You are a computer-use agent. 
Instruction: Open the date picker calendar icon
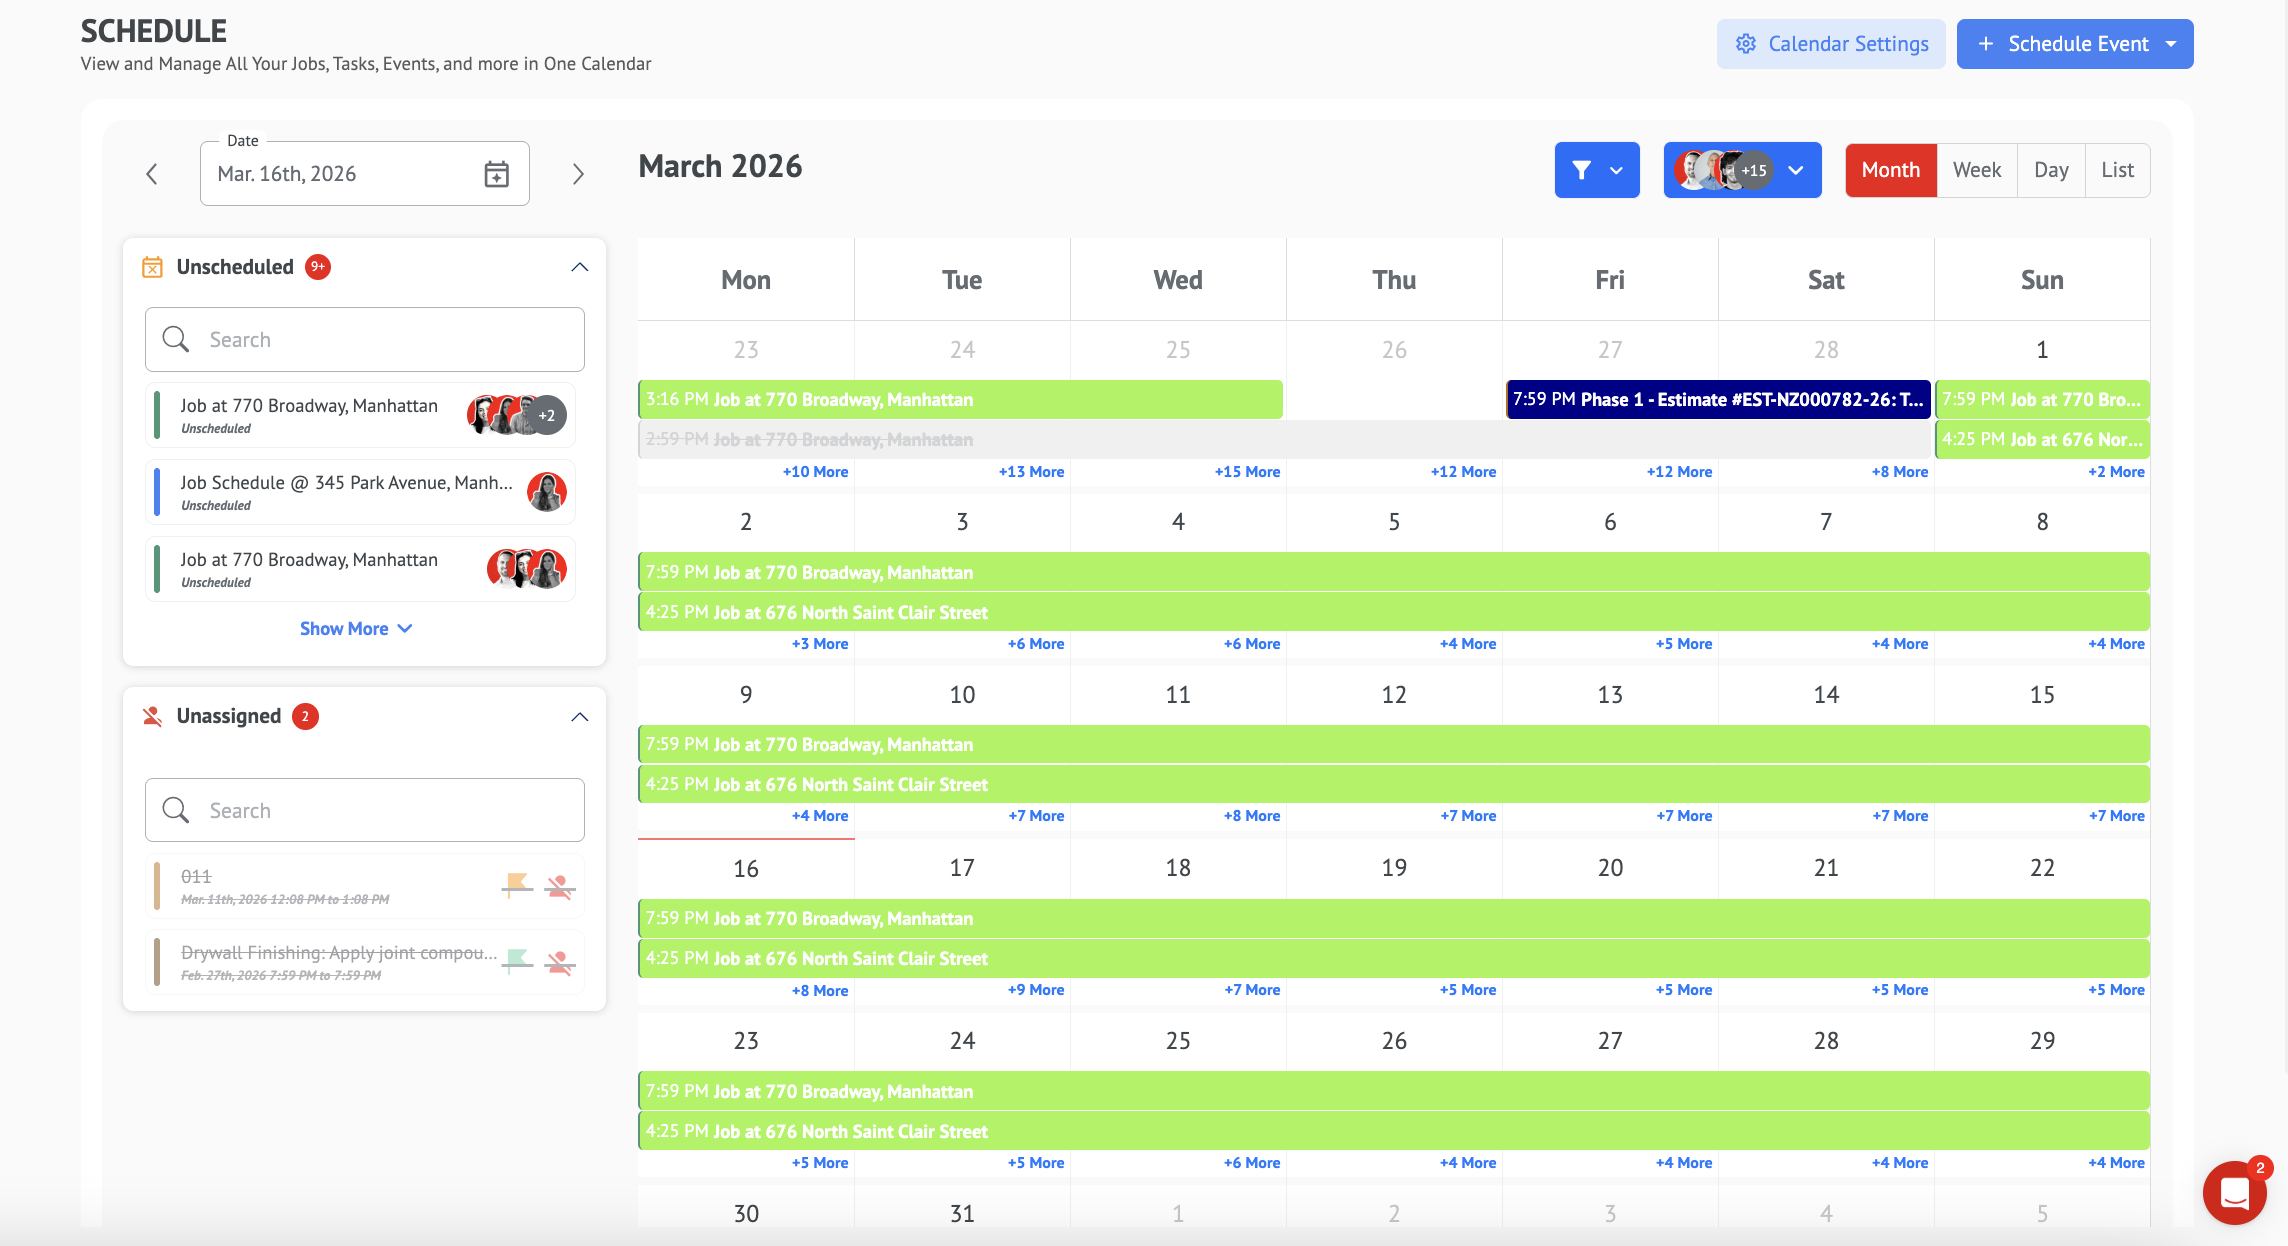click(x=496, y=174)
